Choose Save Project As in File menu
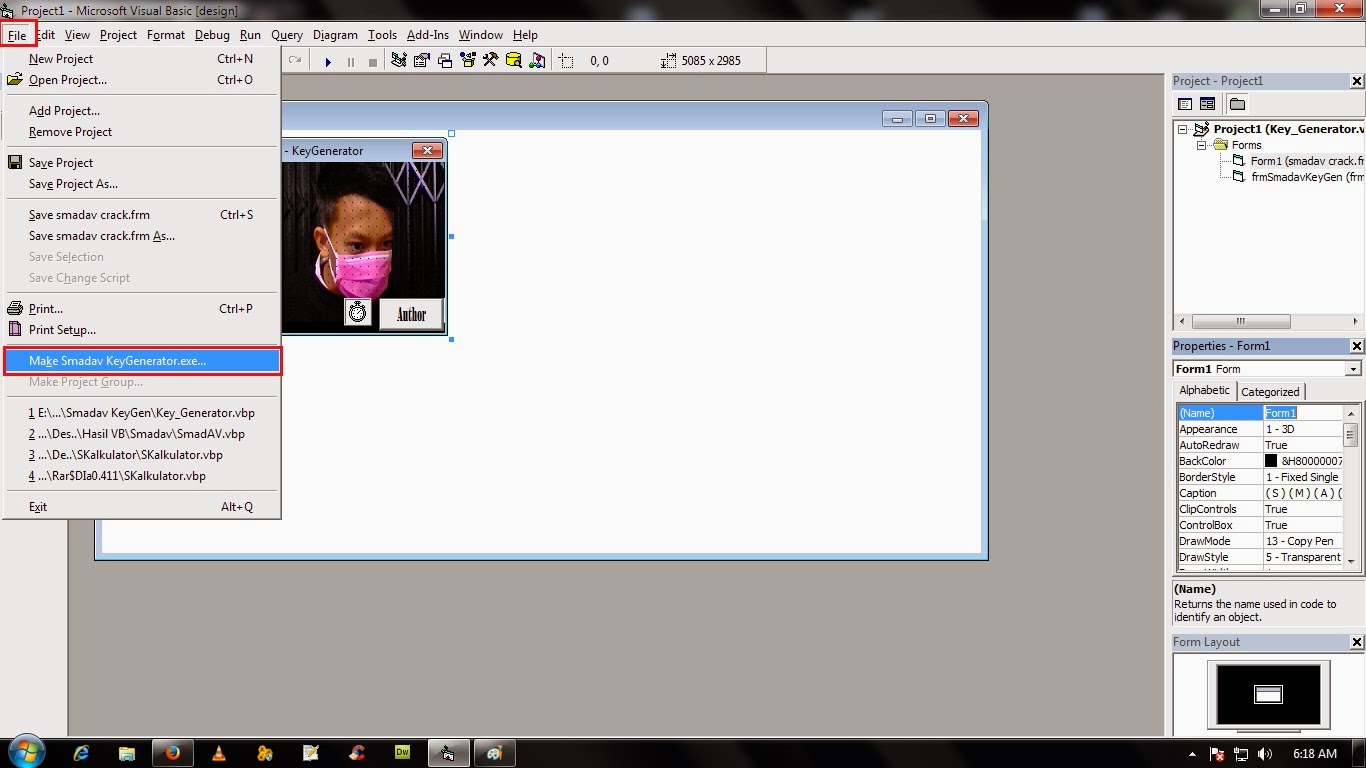 coord(142,184)
